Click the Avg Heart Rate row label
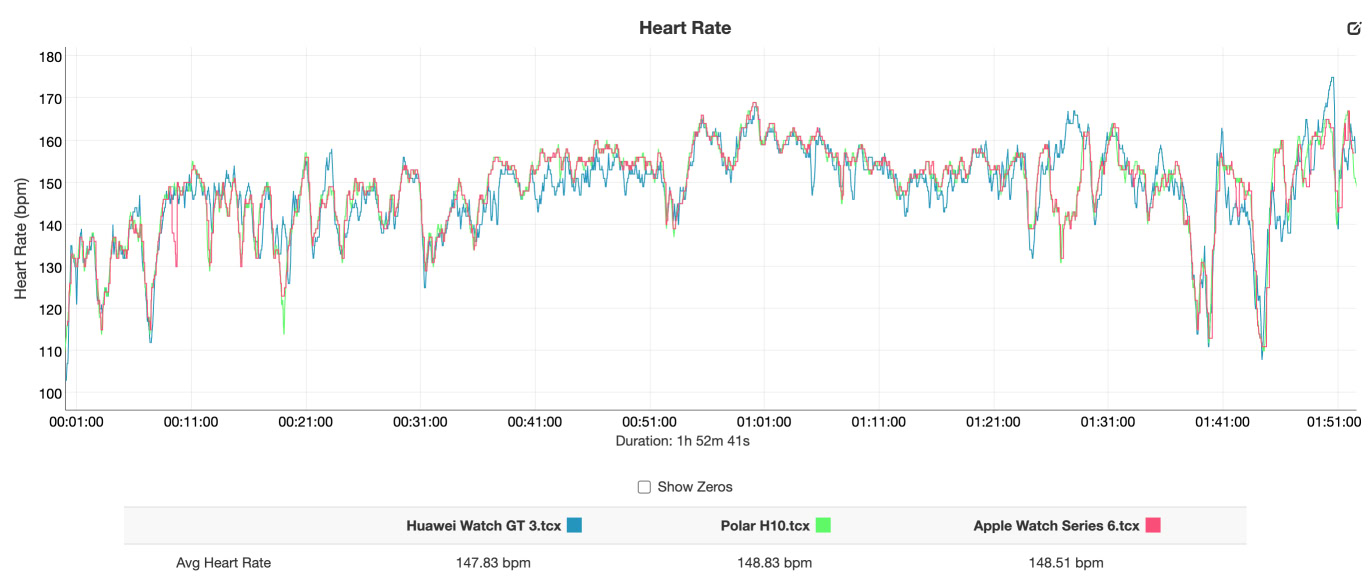This screenshot has width=1371, height=587. pyautogui.click(x=223, y=563)
